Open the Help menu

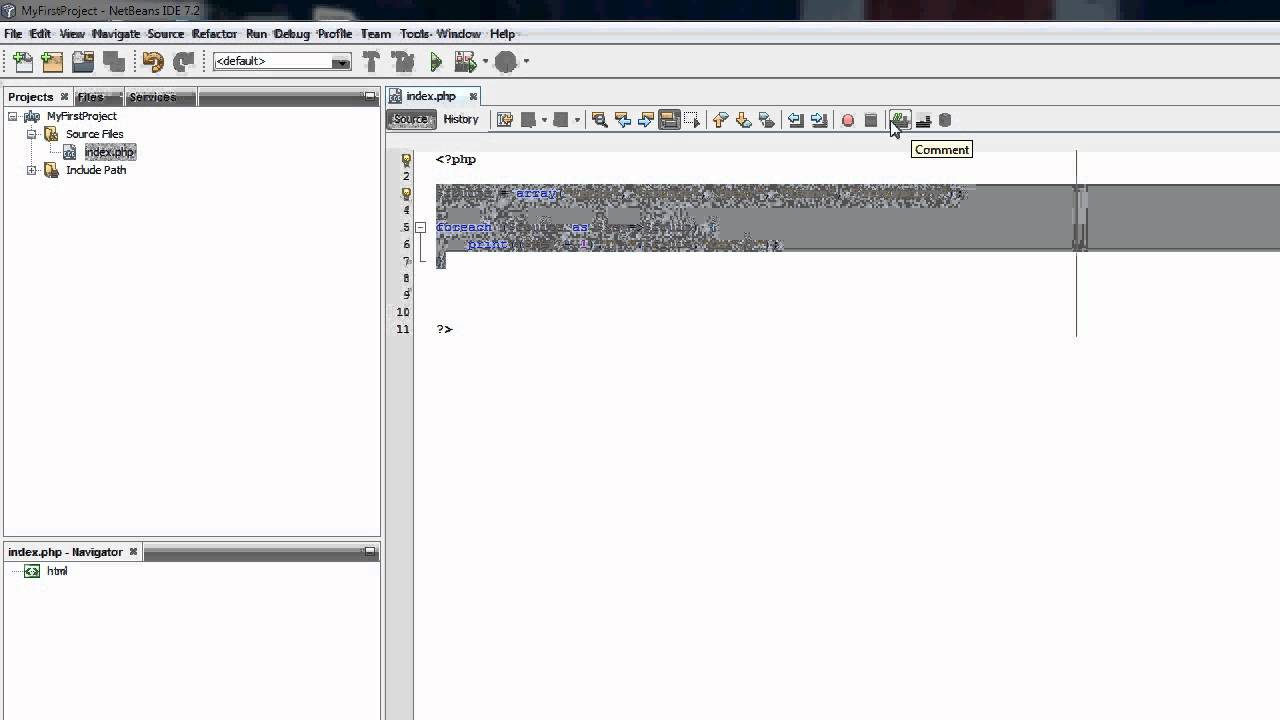(x=502, y=34)
